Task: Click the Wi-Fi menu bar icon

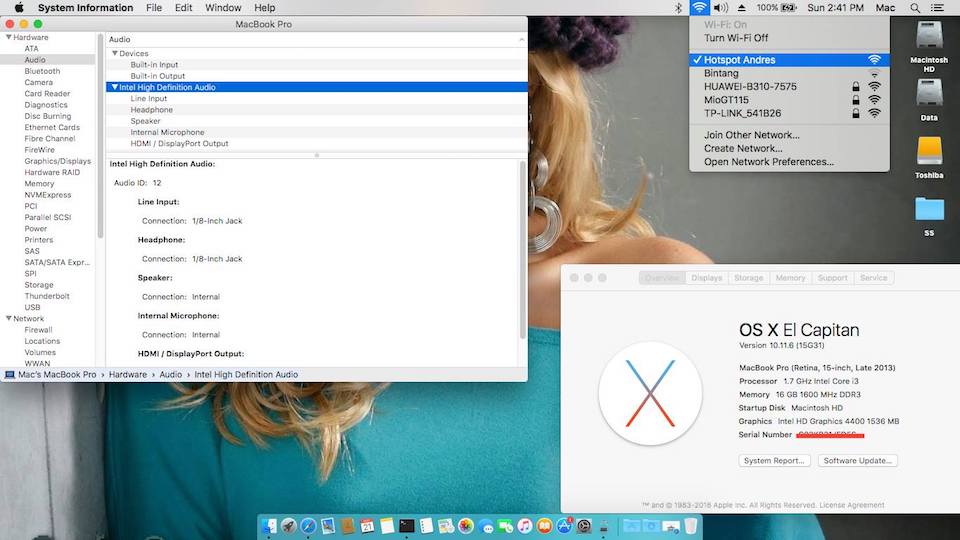Action: [x=699, y=8]
